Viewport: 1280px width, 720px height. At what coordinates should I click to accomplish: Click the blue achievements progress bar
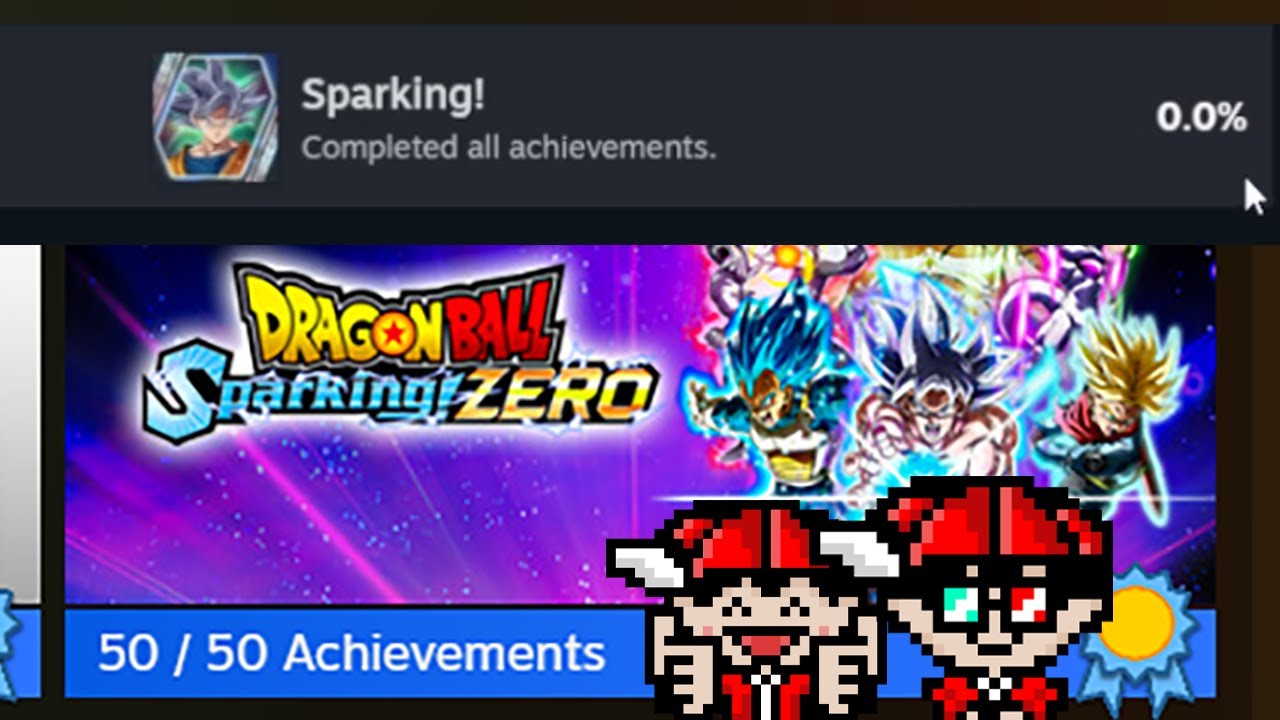(640, 652)
